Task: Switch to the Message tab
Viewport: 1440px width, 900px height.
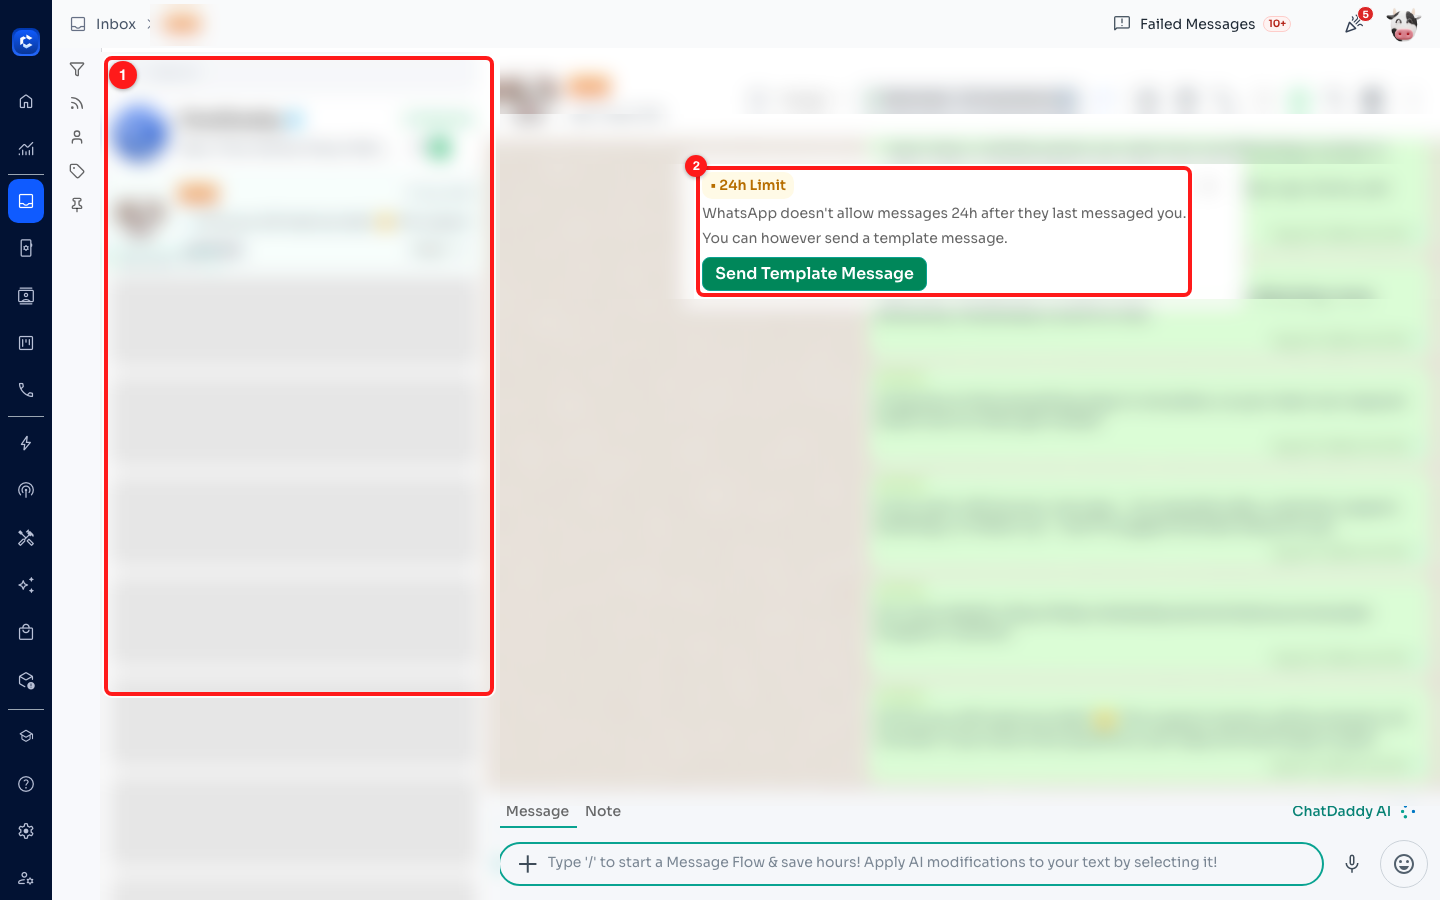Action: (537, 811)
